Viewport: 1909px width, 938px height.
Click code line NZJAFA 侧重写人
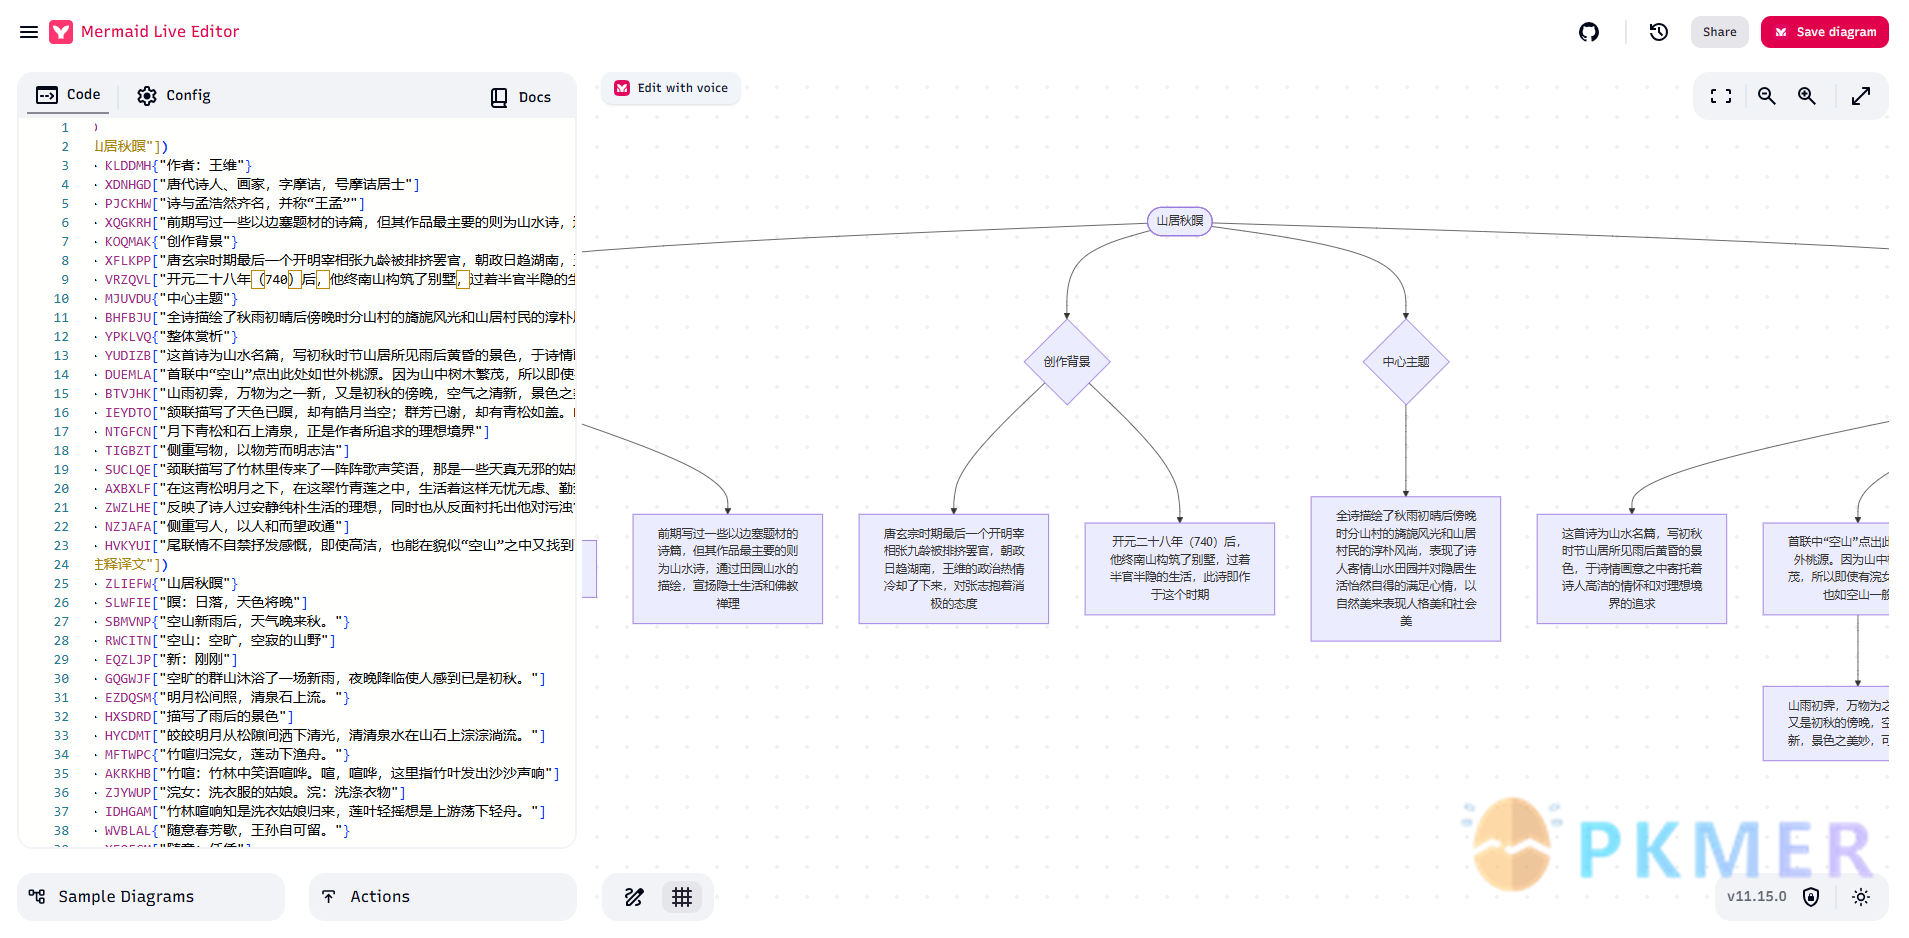227,527
